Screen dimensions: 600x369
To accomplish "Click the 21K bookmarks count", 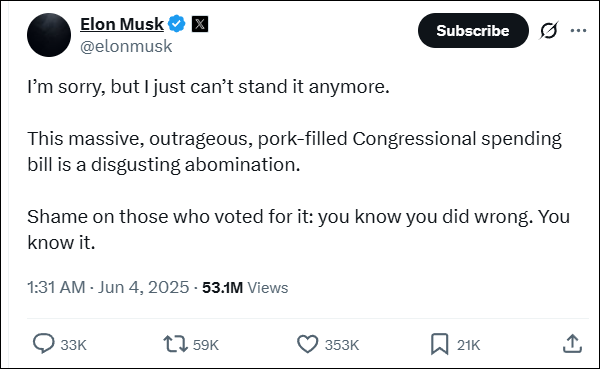I will pos(468,345).
